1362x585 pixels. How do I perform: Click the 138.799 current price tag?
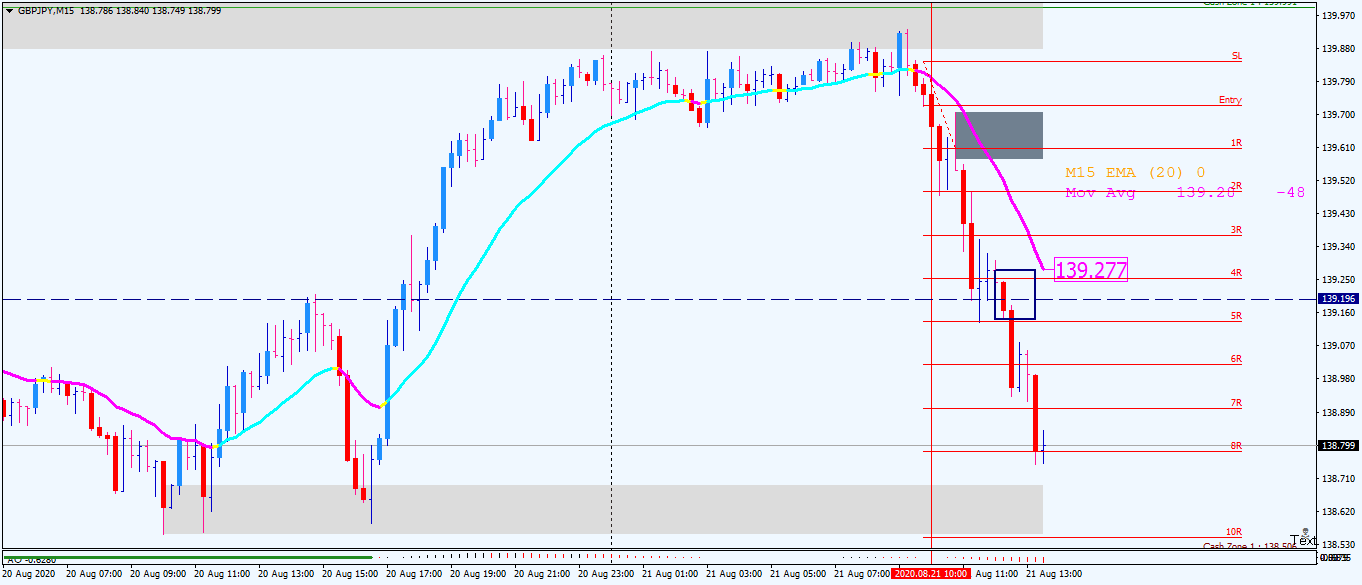click(x=1337, y=446)
